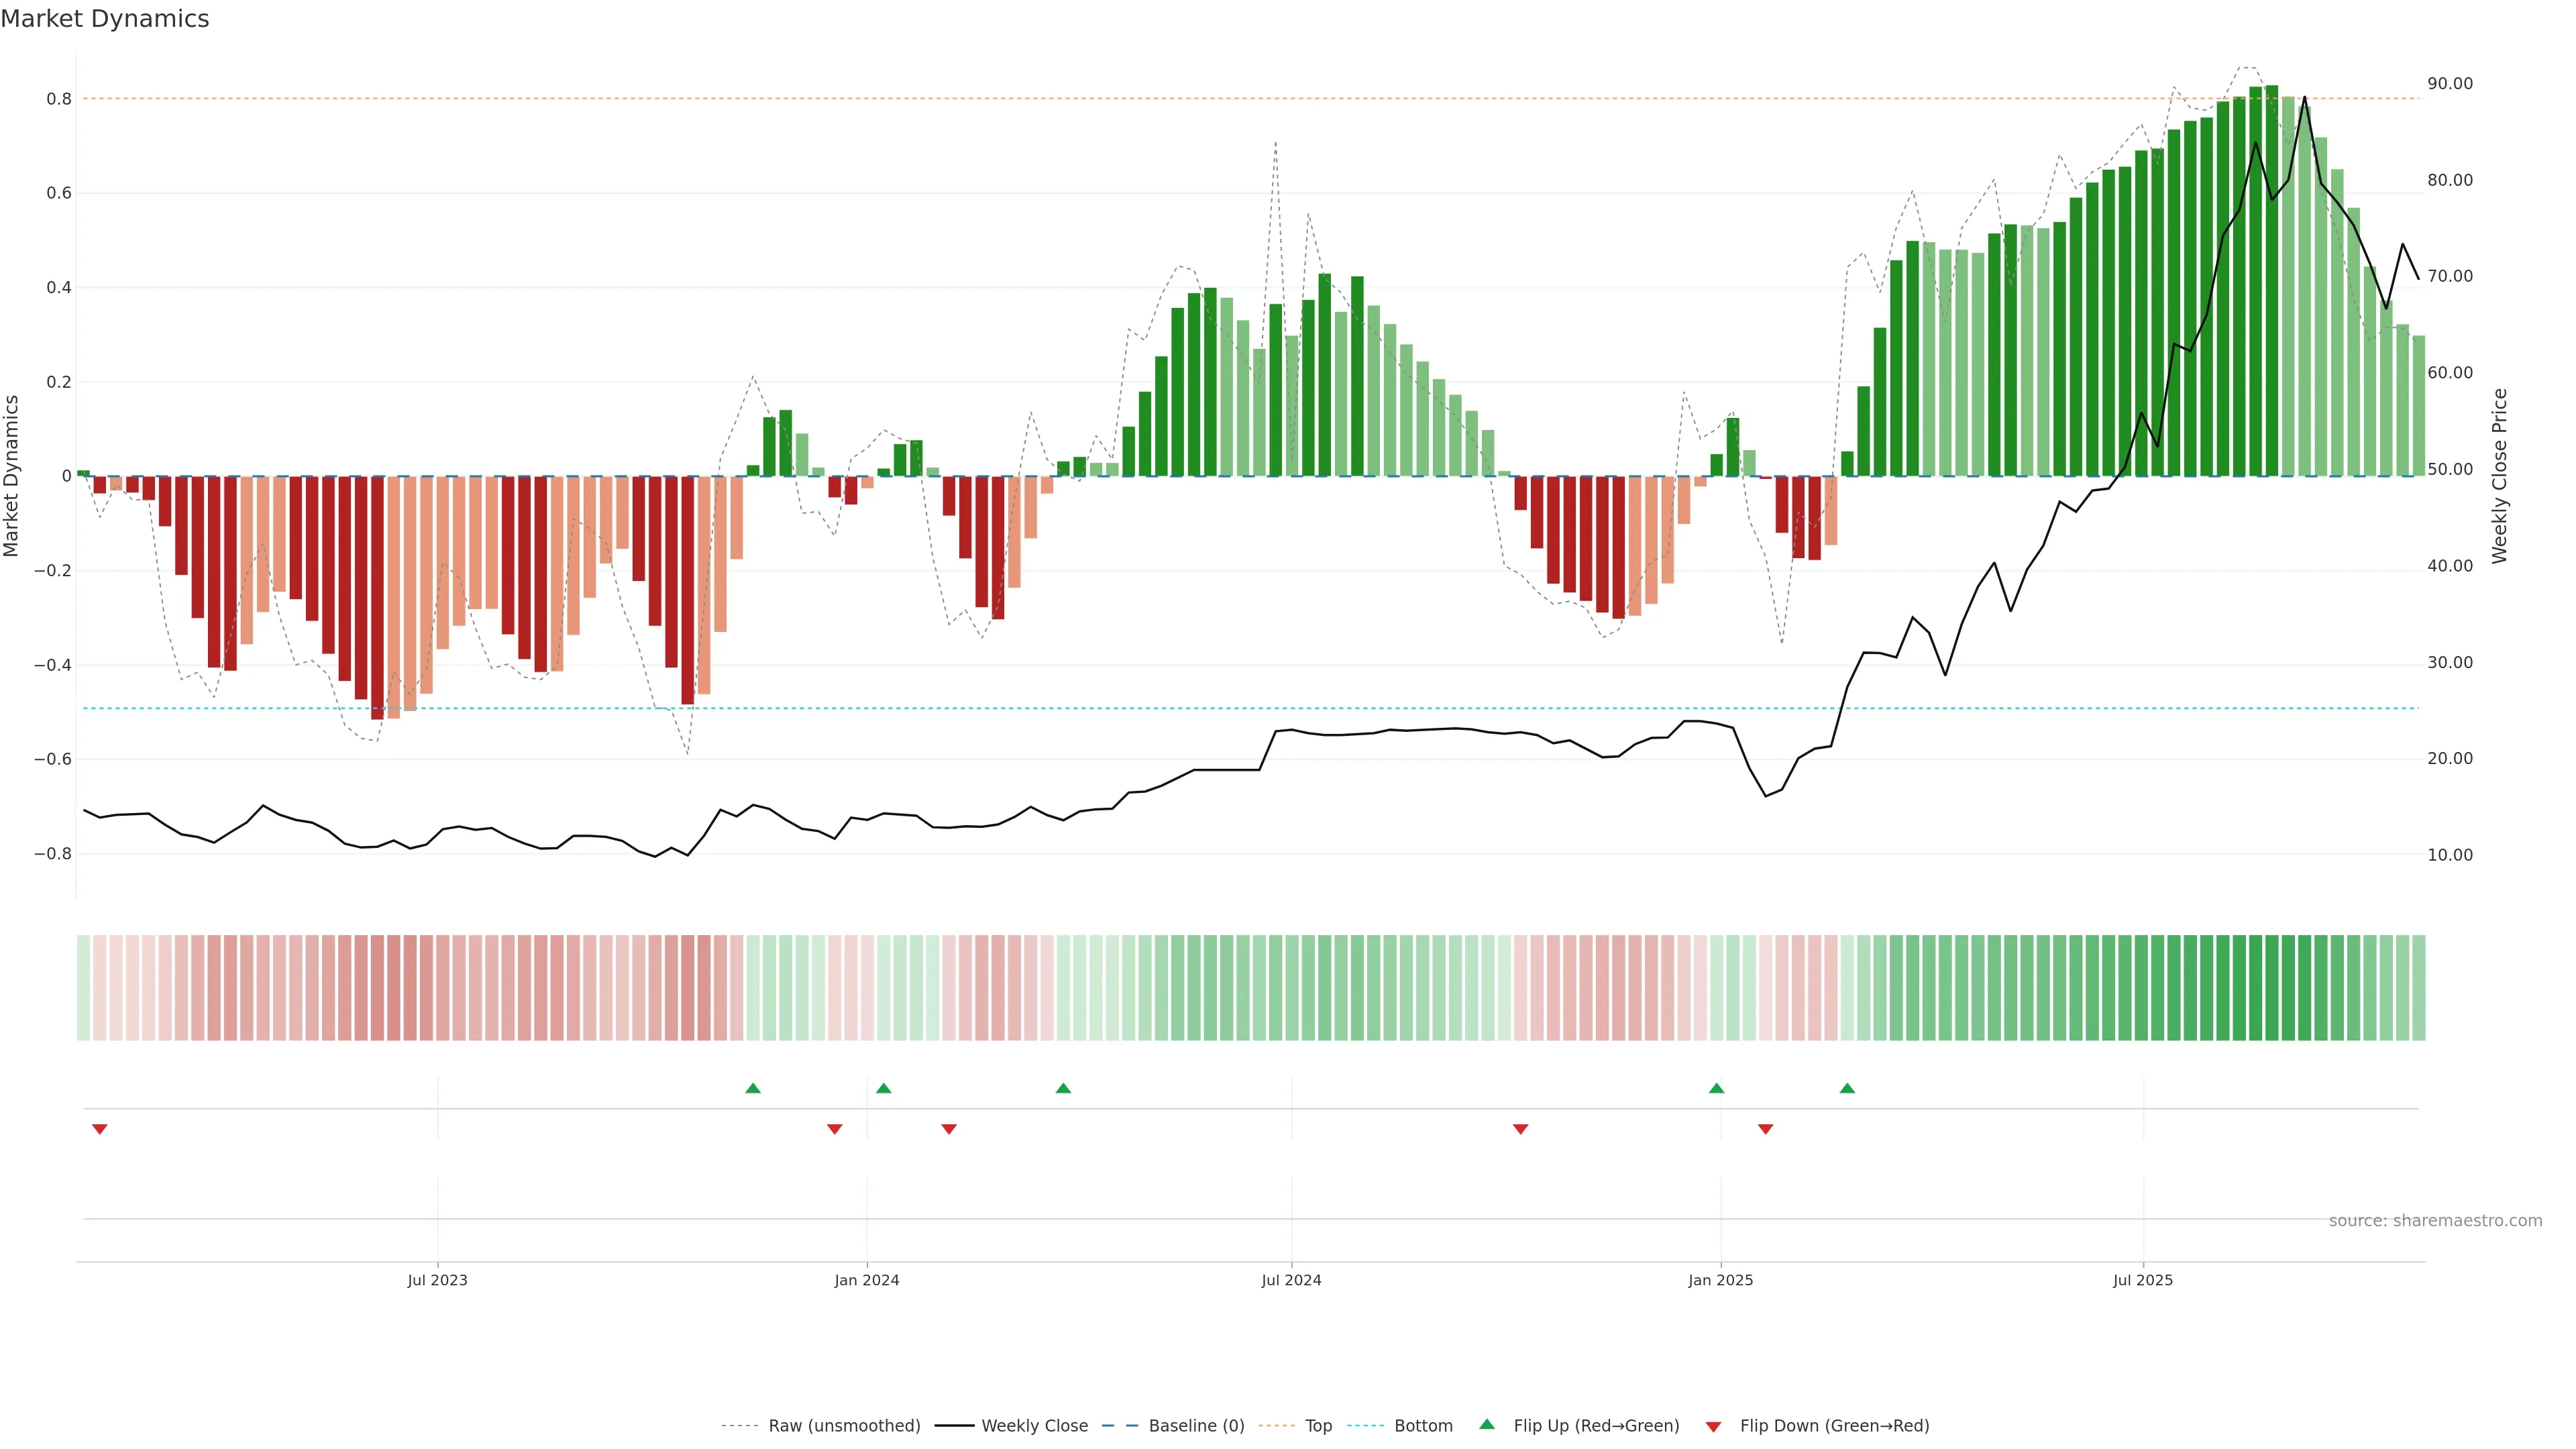
Task: Click the red flip-down marker just before Jan 2024
Action: [x=834, y=1129]
